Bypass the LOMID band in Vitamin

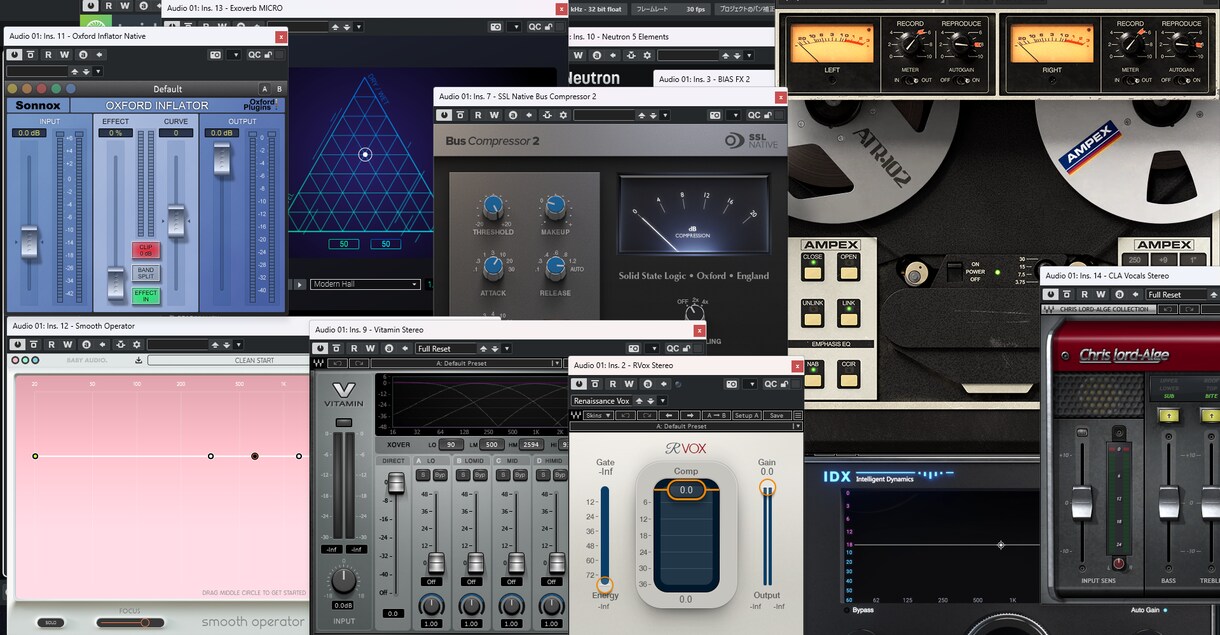480,475
